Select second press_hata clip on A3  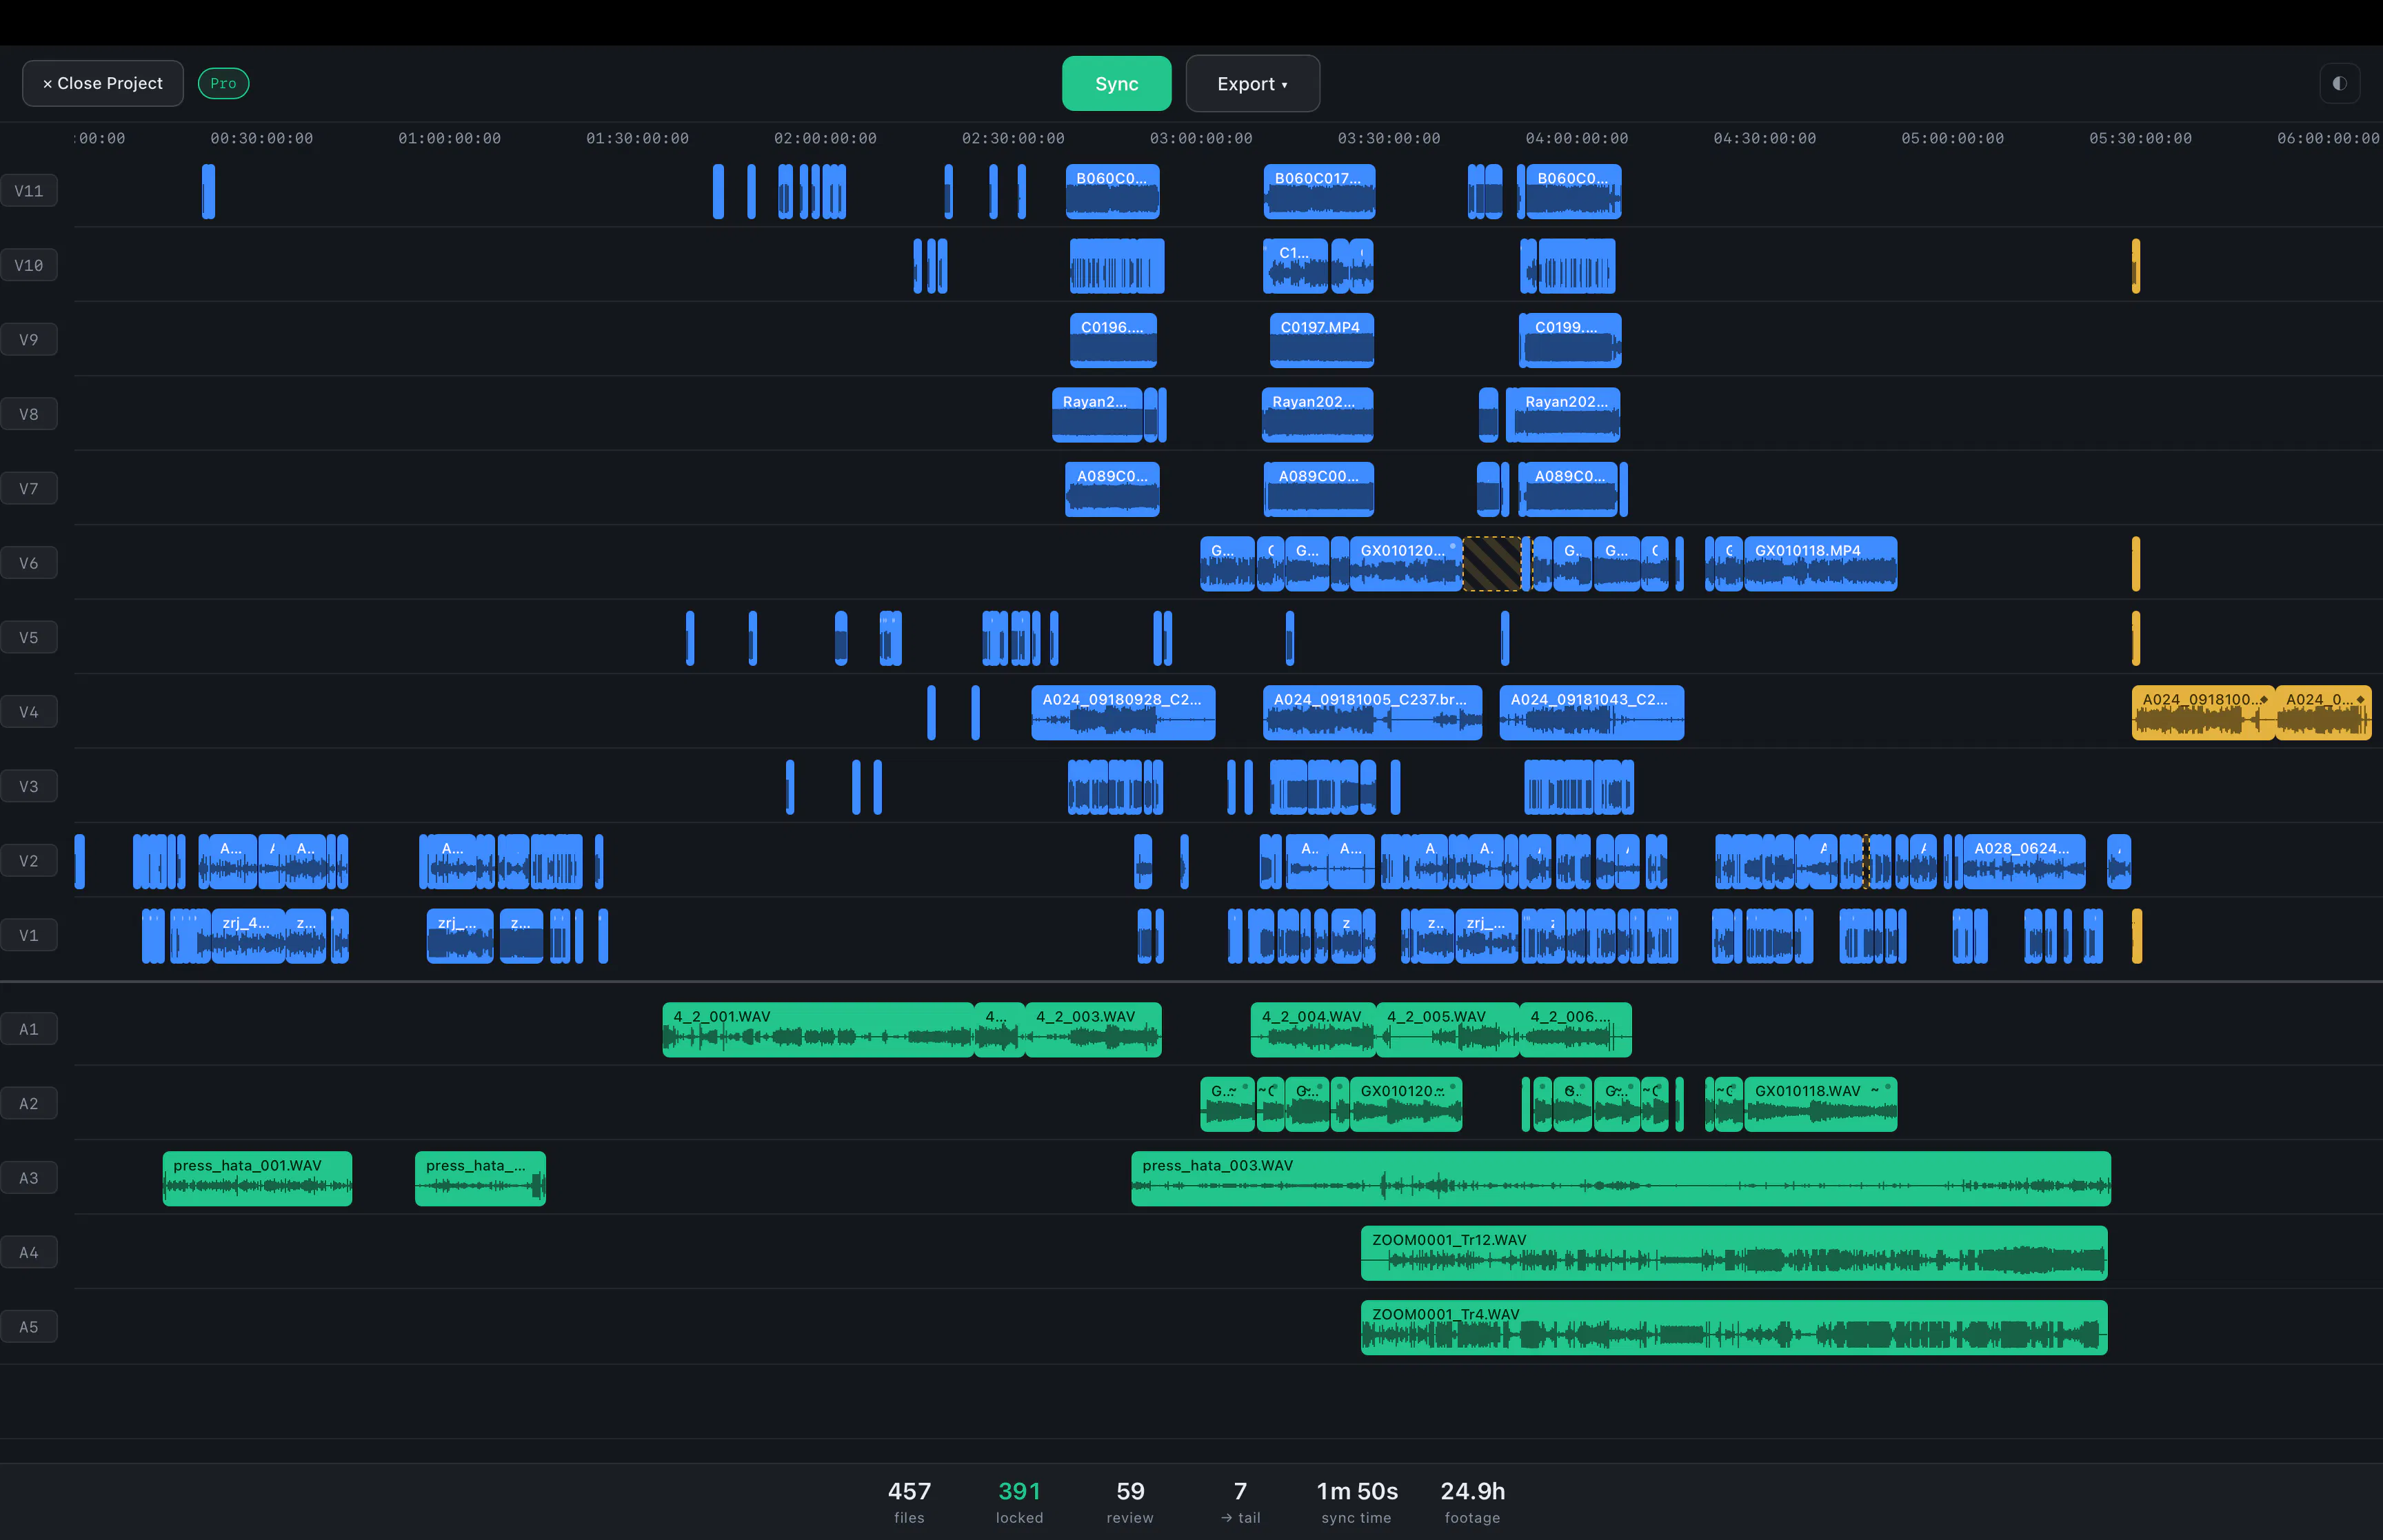click(480, 1178)
